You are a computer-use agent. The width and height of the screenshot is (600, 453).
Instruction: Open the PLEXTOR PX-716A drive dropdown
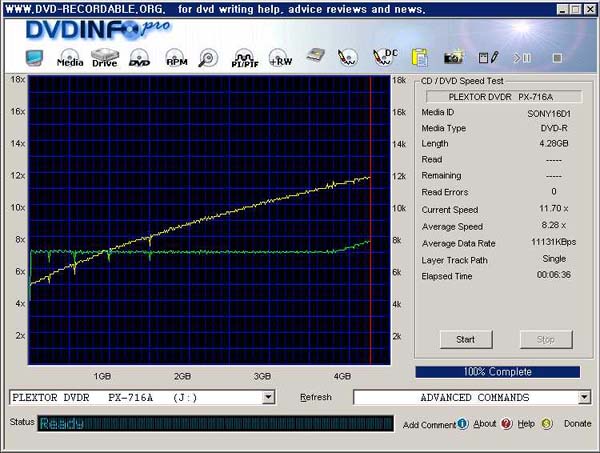[x=269, y=397]
